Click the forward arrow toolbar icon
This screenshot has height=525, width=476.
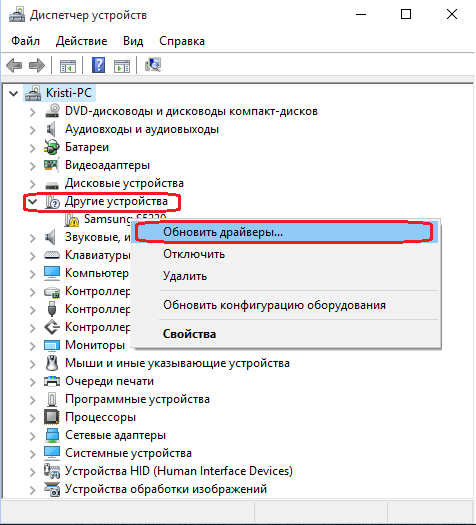[37, 65]
